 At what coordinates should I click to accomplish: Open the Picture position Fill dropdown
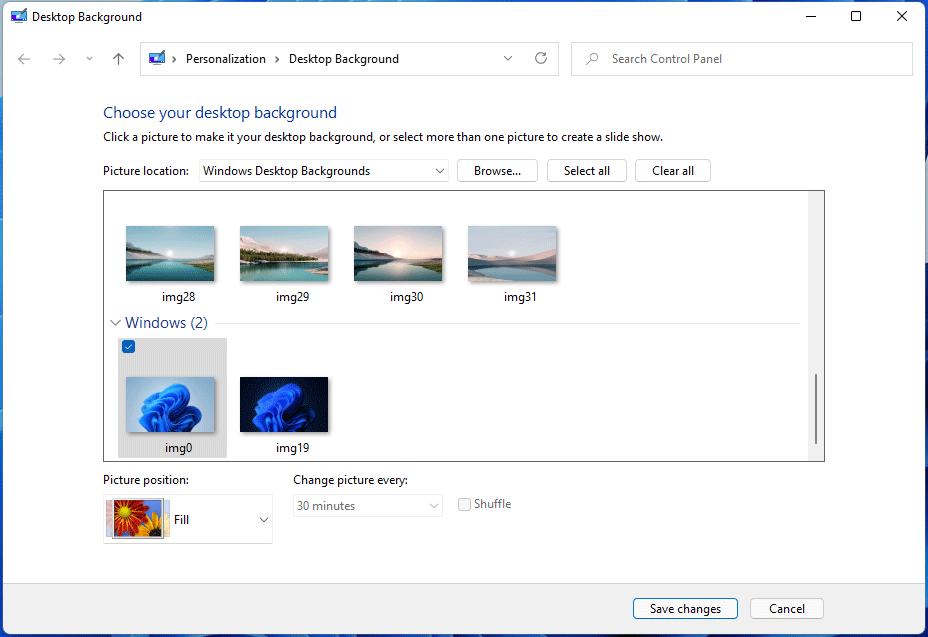click(188, 519)
